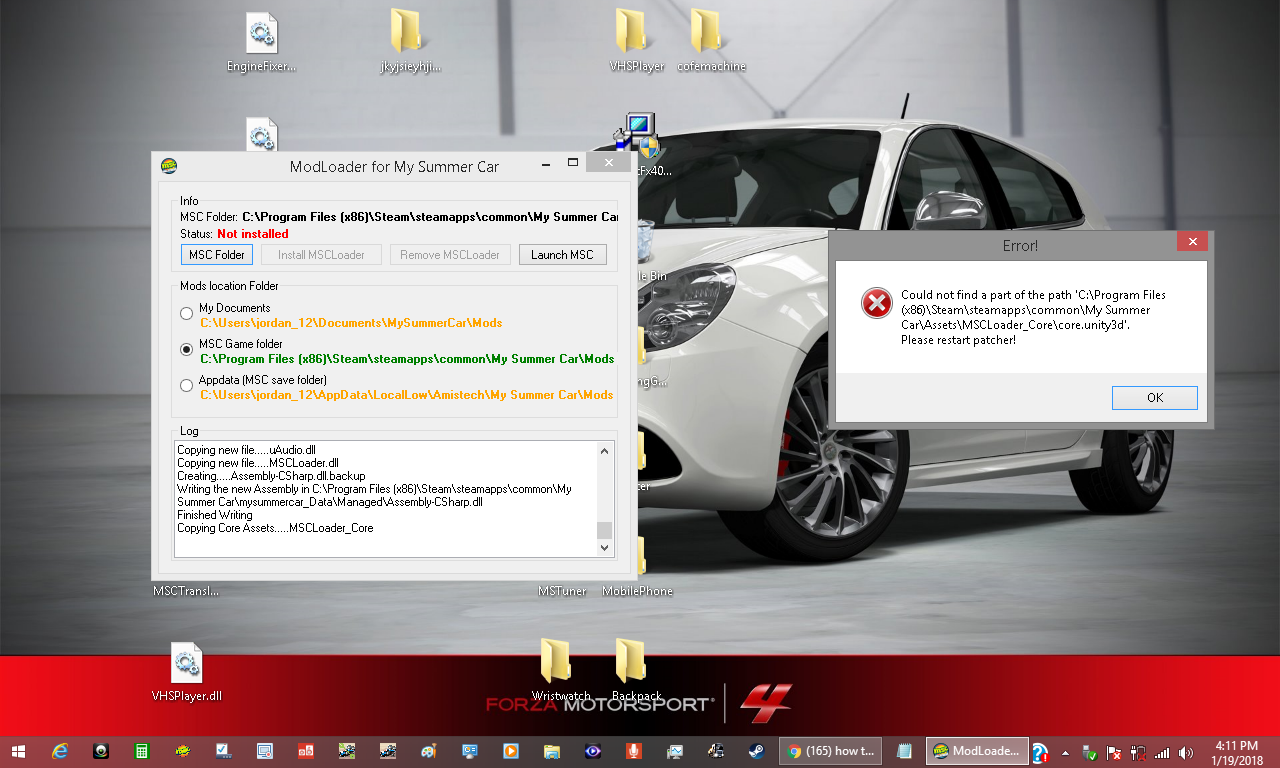
Task: Select MSC Game folder mods location
Action: pyautogui.click(x=187, y=350)
